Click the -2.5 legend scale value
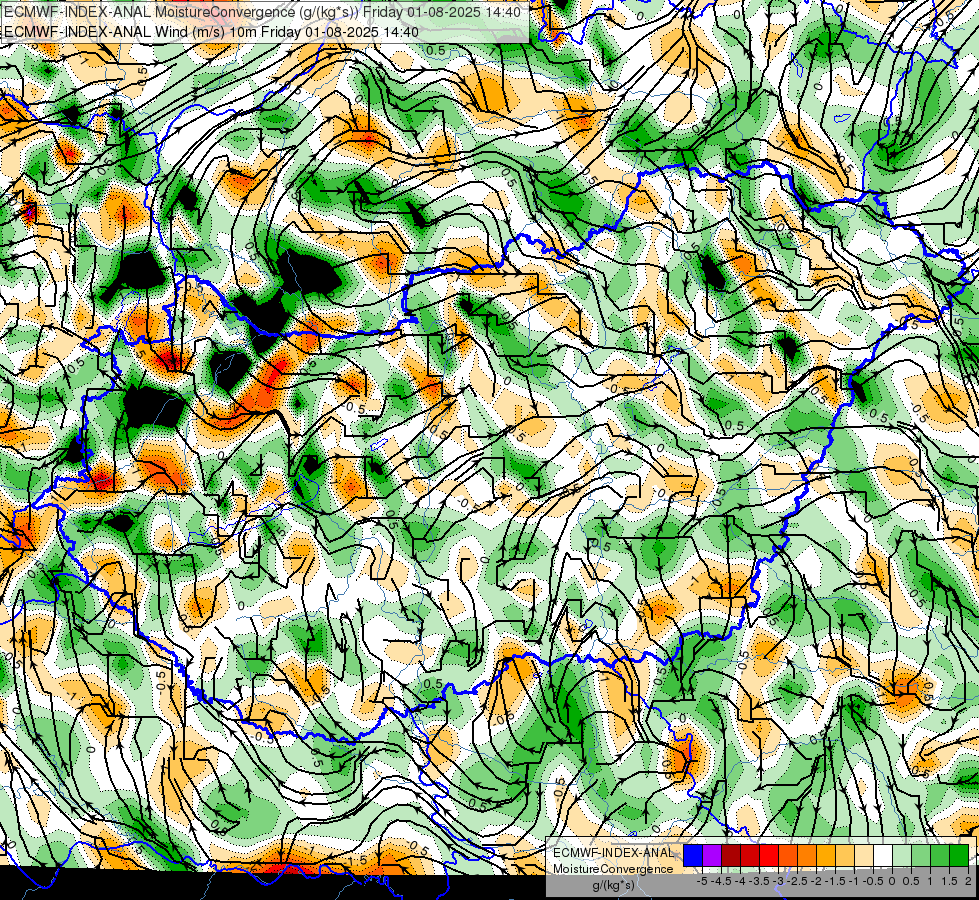The height and width of the screenshot is (900, 979). tap(797, 881)
